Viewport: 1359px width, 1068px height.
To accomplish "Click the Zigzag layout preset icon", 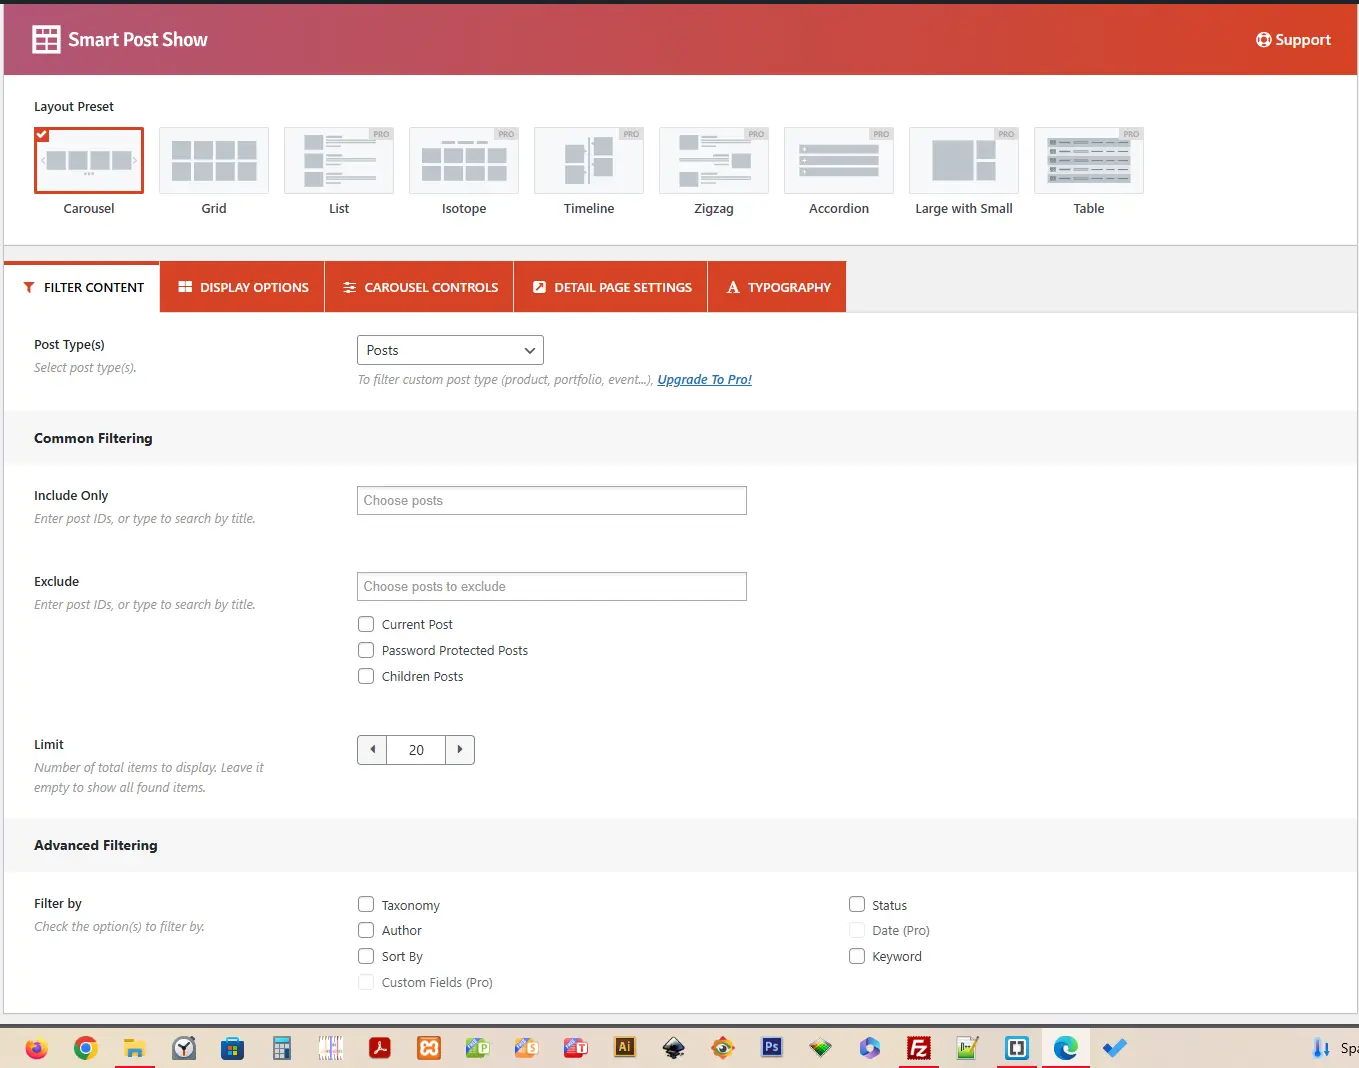I will pyautogui.click(x=714, y=160).
